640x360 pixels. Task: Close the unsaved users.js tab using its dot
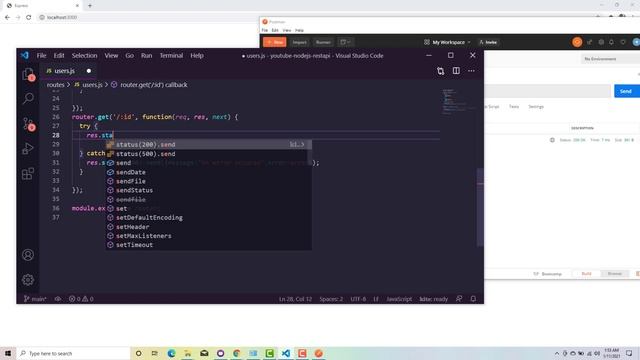(89, 71)
